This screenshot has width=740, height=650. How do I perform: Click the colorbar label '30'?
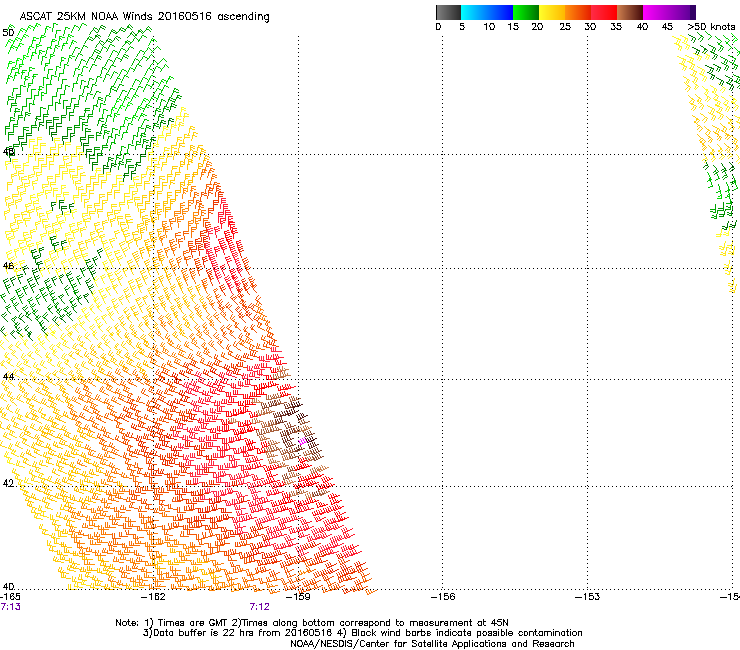click(590, 27)
